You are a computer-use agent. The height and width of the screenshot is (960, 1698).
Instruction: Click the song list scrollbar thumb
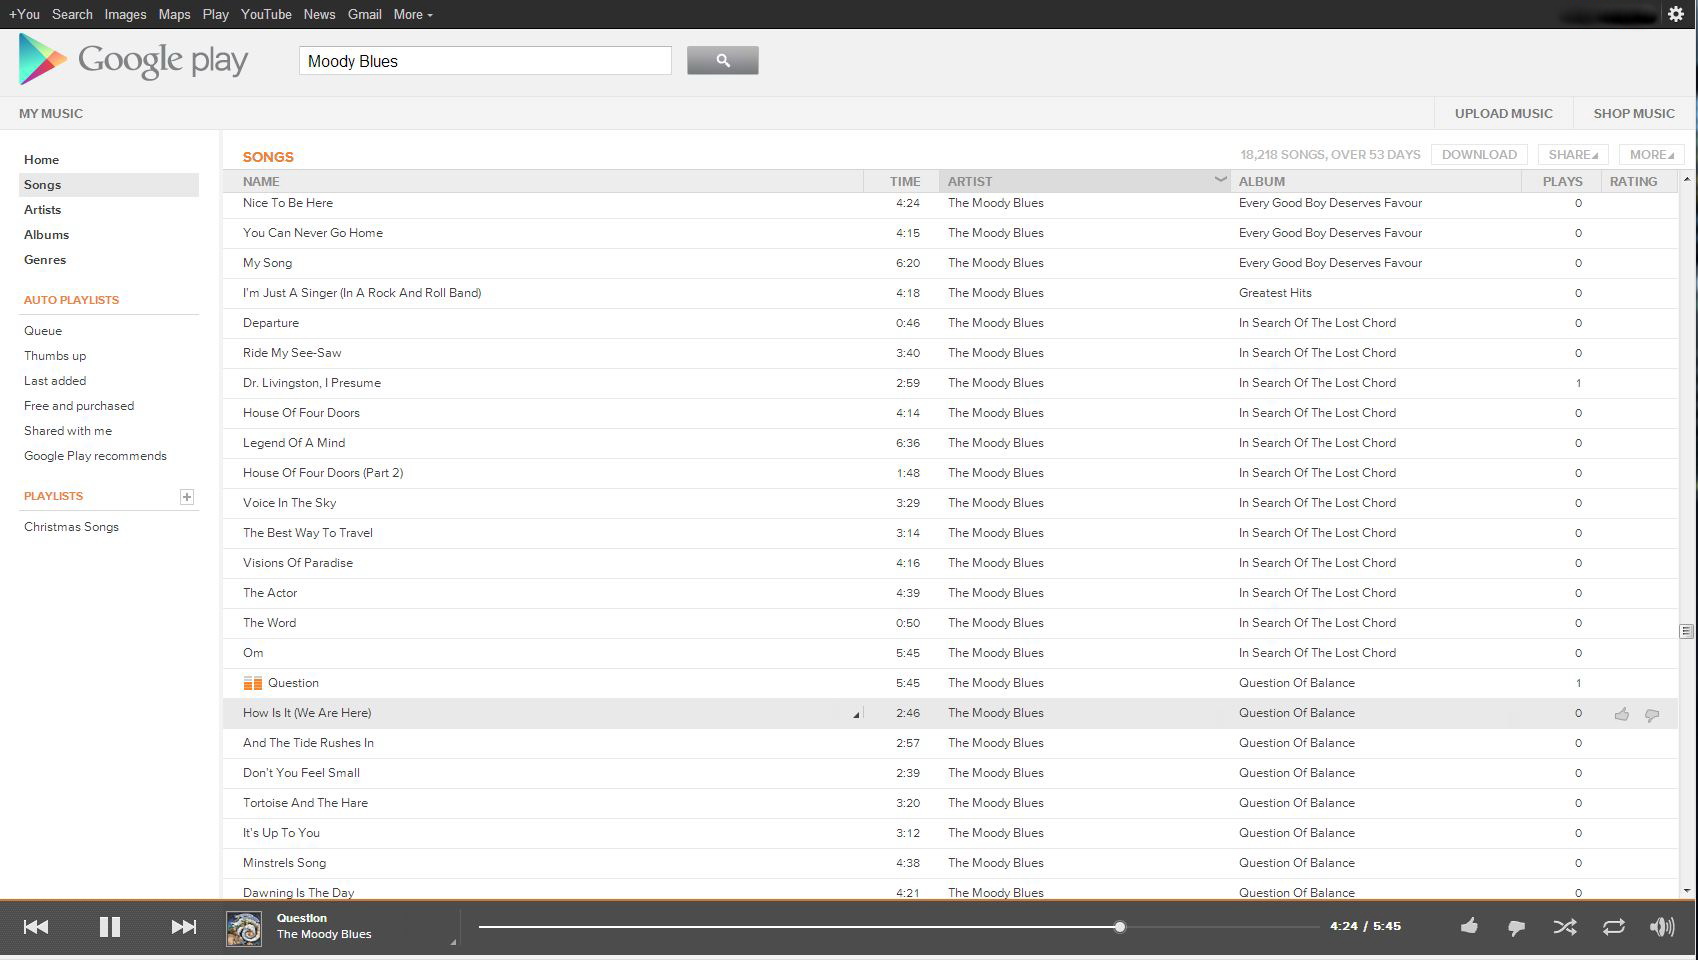tap(1687, 631)
